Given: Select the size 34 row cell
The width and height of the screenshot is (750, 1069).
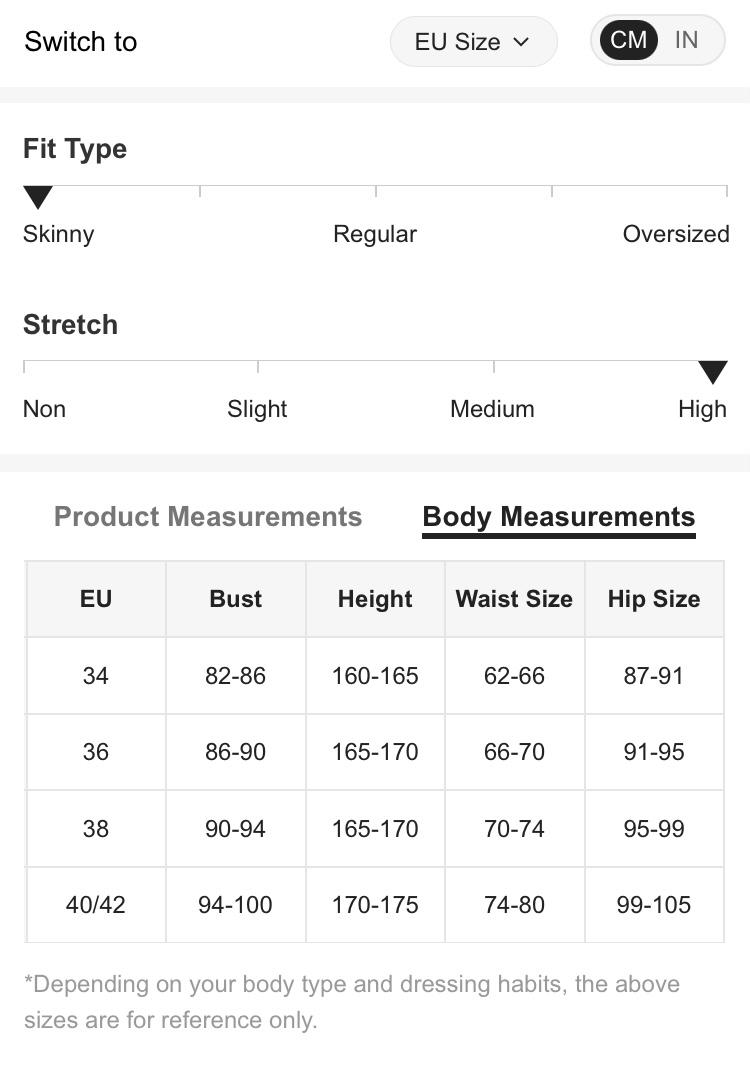Looking at the screenshot, I should (96, 676).
